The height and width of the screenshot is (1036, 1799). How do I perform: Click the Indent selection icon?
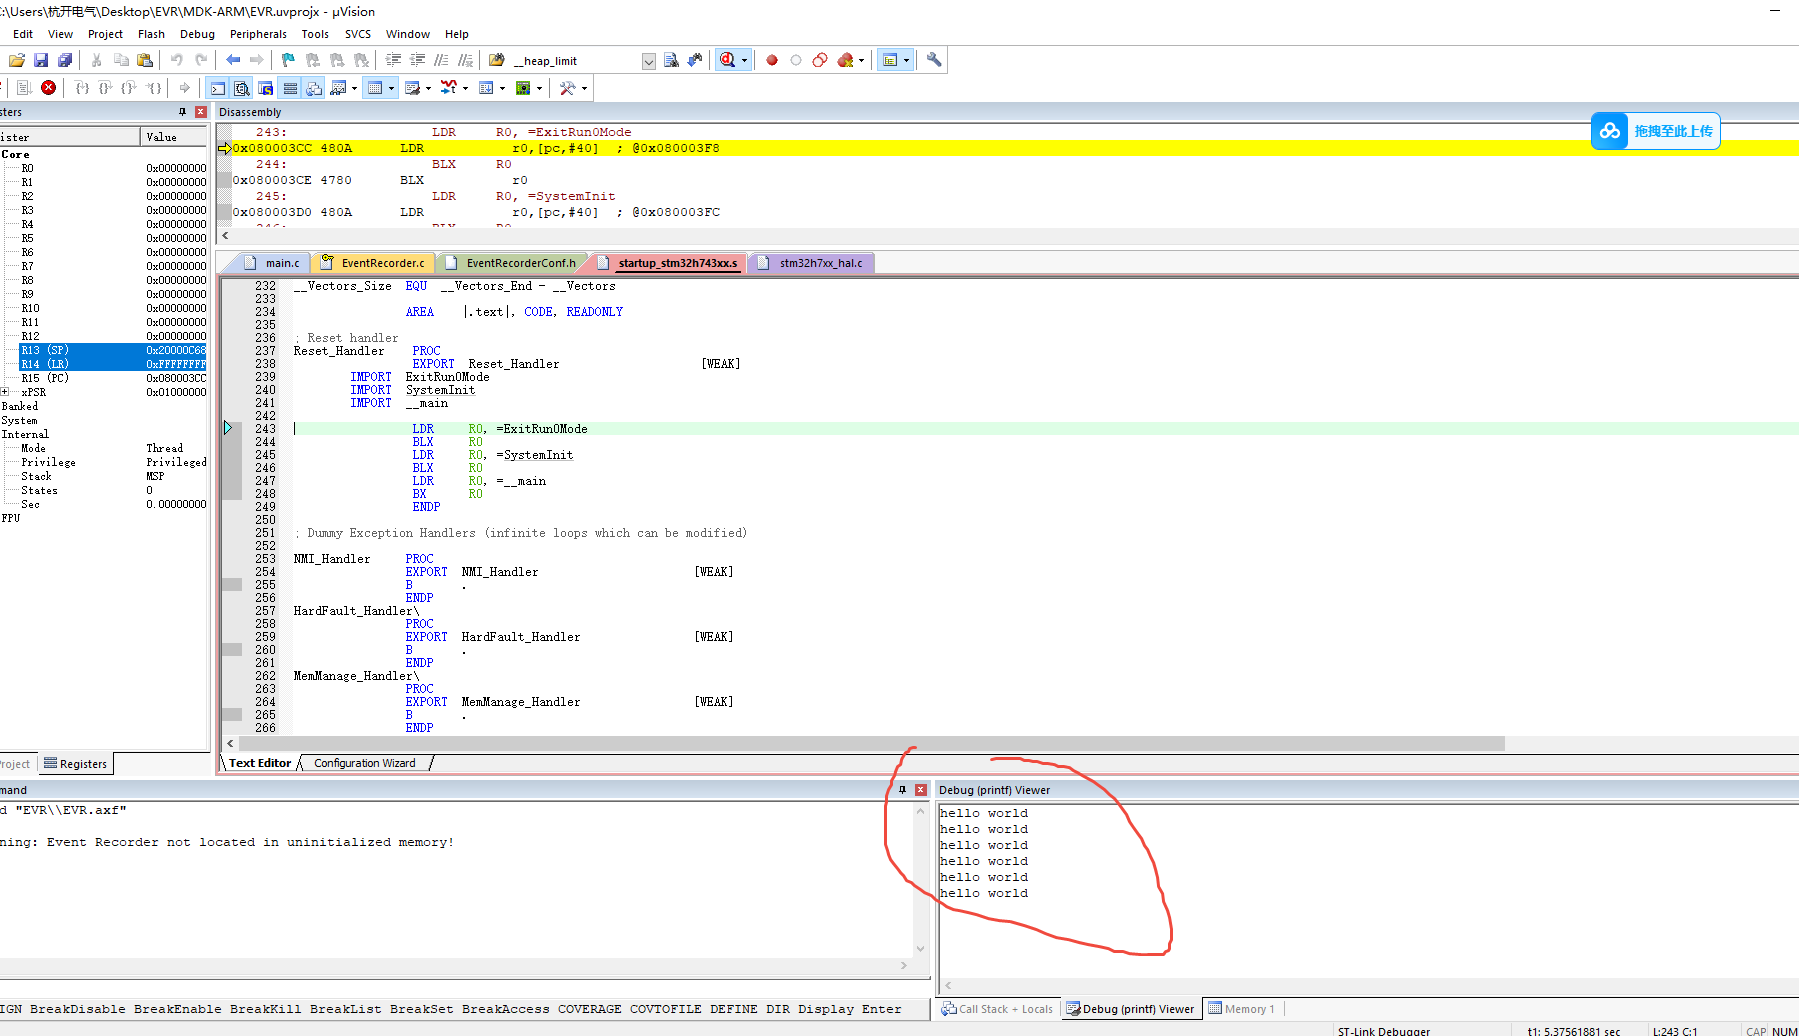click(x=393, y=60)
